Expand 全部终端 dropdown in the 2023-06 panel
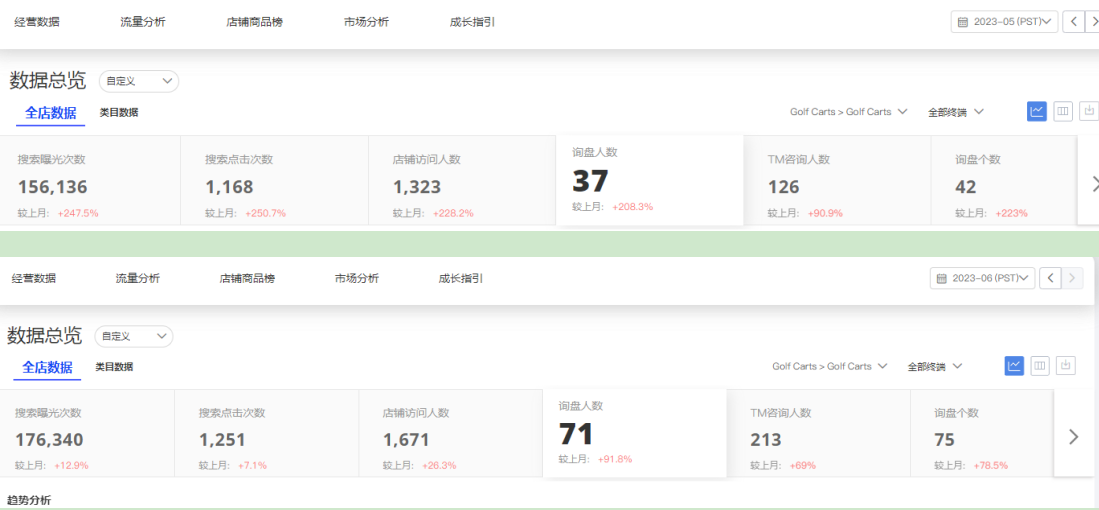This screenshot has width=1099, height=510. tap(935, 367)
